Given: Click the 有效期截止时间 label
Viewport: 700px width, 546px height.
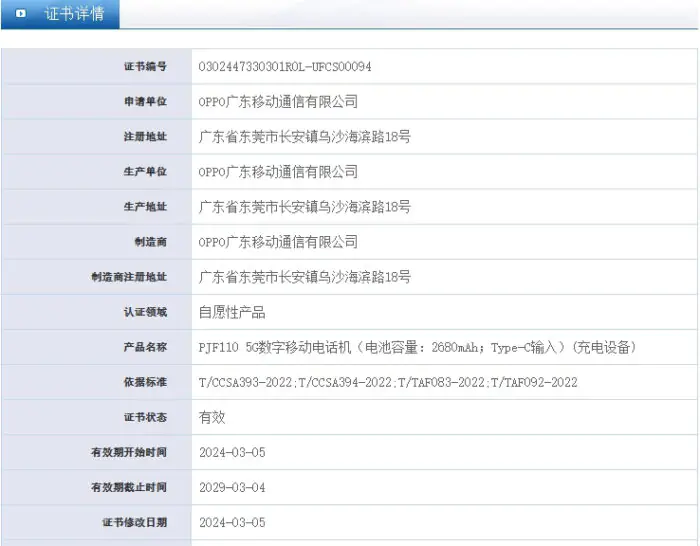Looking at the screenshot, I should tap(129, 487).
